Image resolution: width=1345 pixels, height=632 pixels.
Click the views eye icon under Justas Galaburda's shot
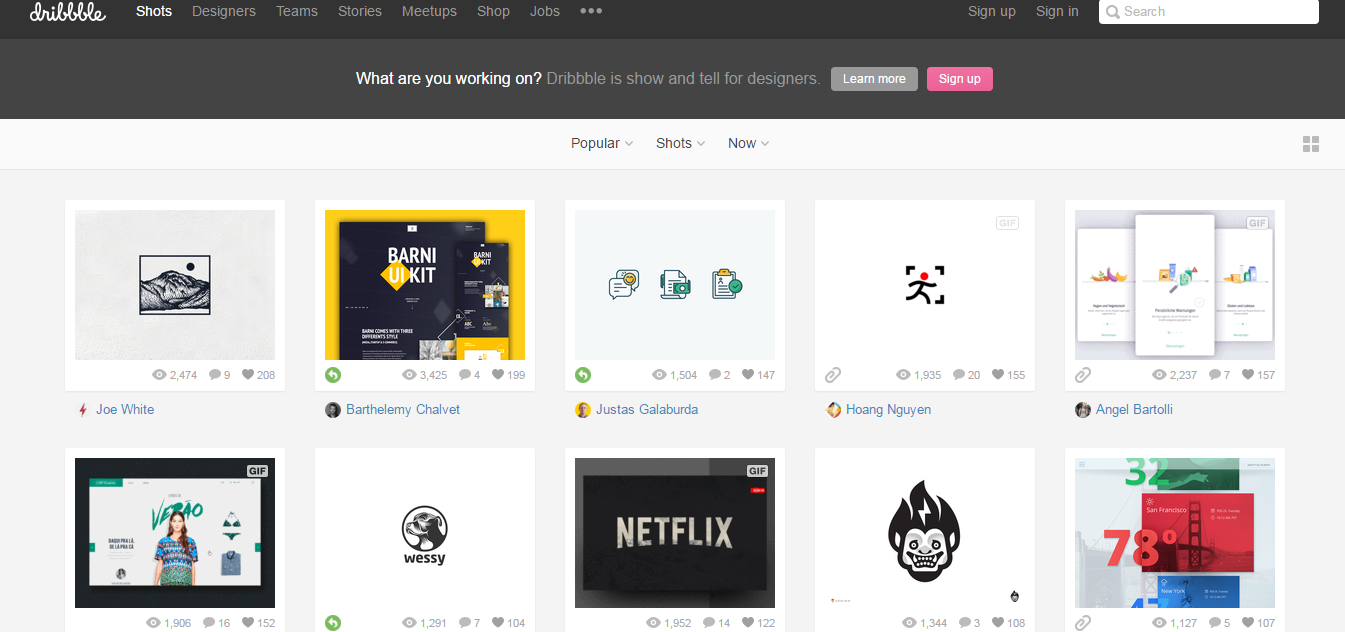656,375
